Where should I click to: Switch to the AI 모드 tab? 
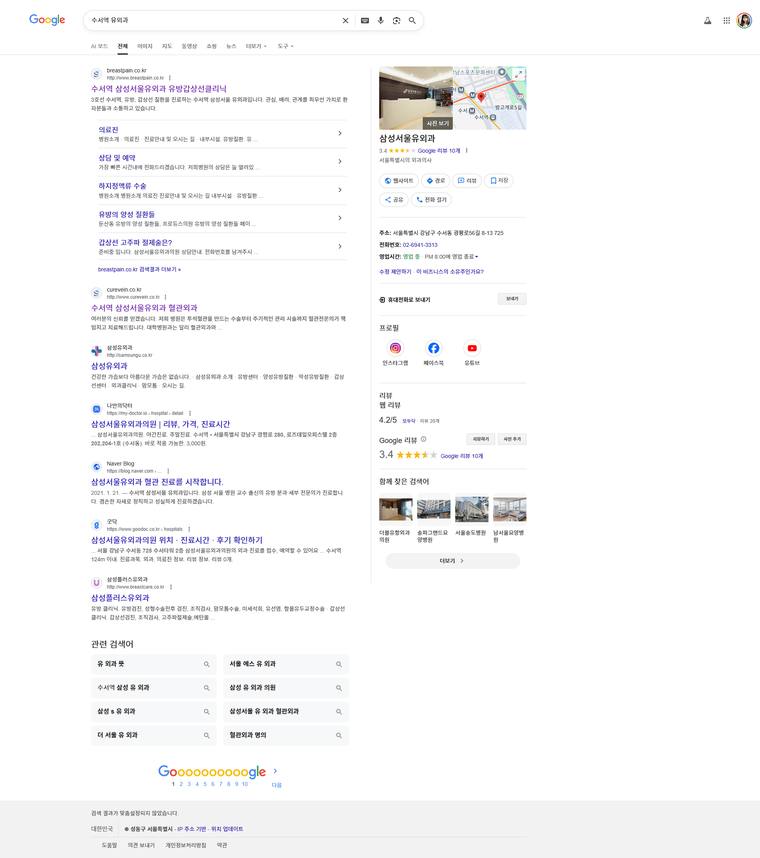coord(99,46)
